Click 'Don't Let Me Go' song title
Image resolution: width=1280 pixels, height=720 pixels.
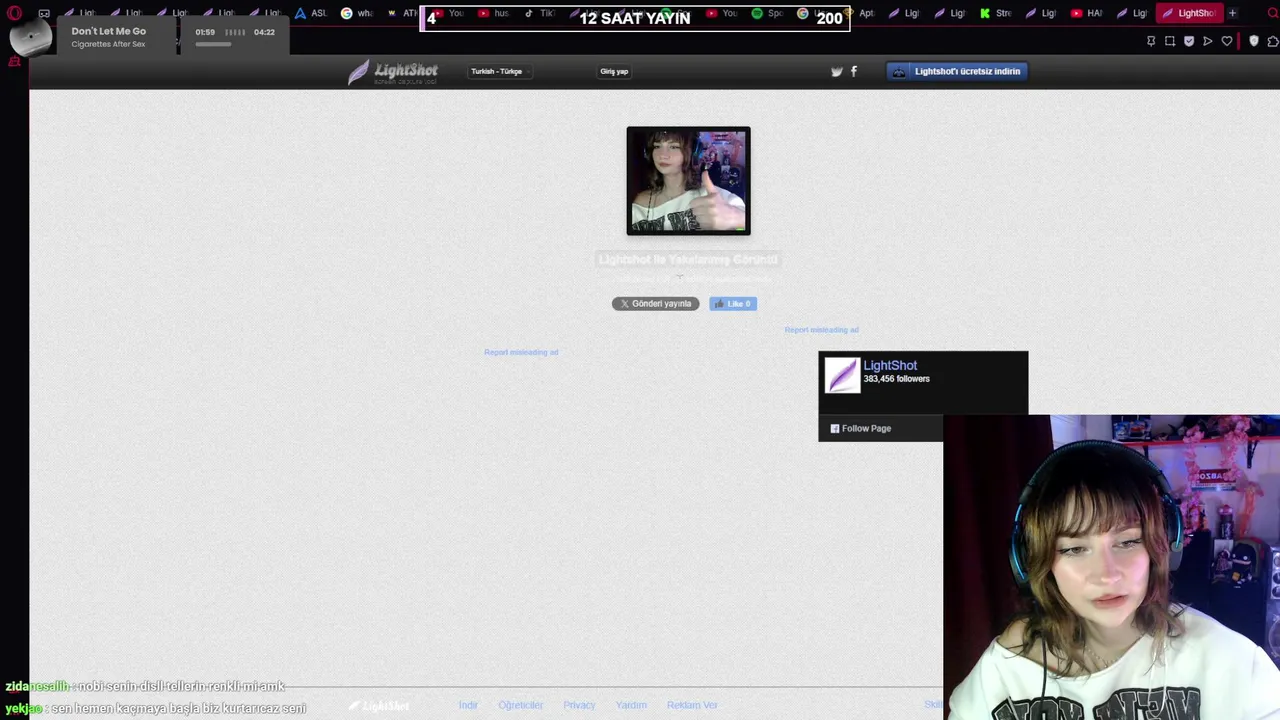coord(108,31)
